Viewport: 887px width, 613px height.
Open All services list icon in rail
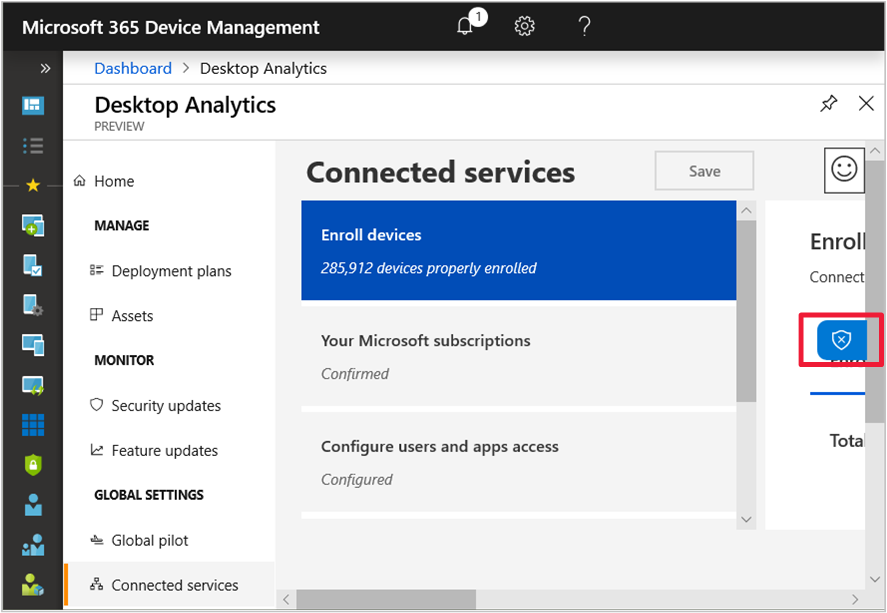click(33, 145)
